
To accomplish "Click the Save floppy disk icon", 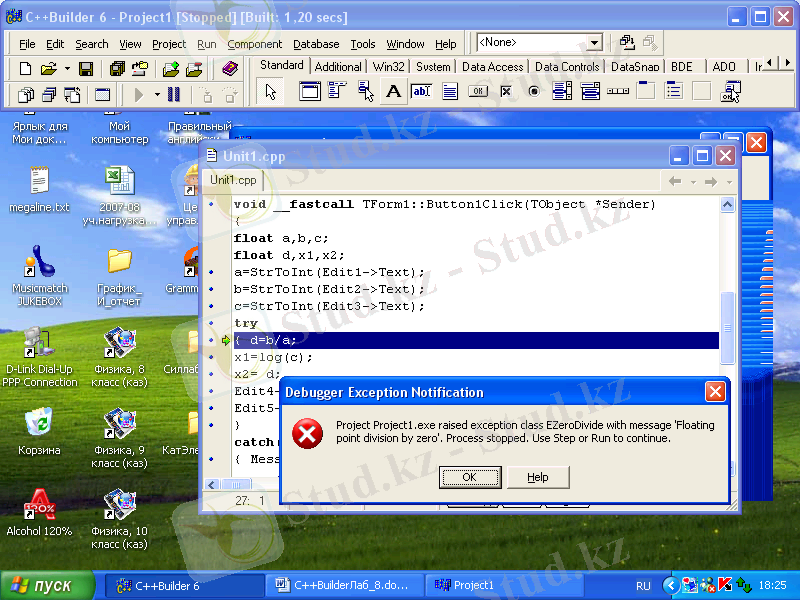I will point(86,68).
